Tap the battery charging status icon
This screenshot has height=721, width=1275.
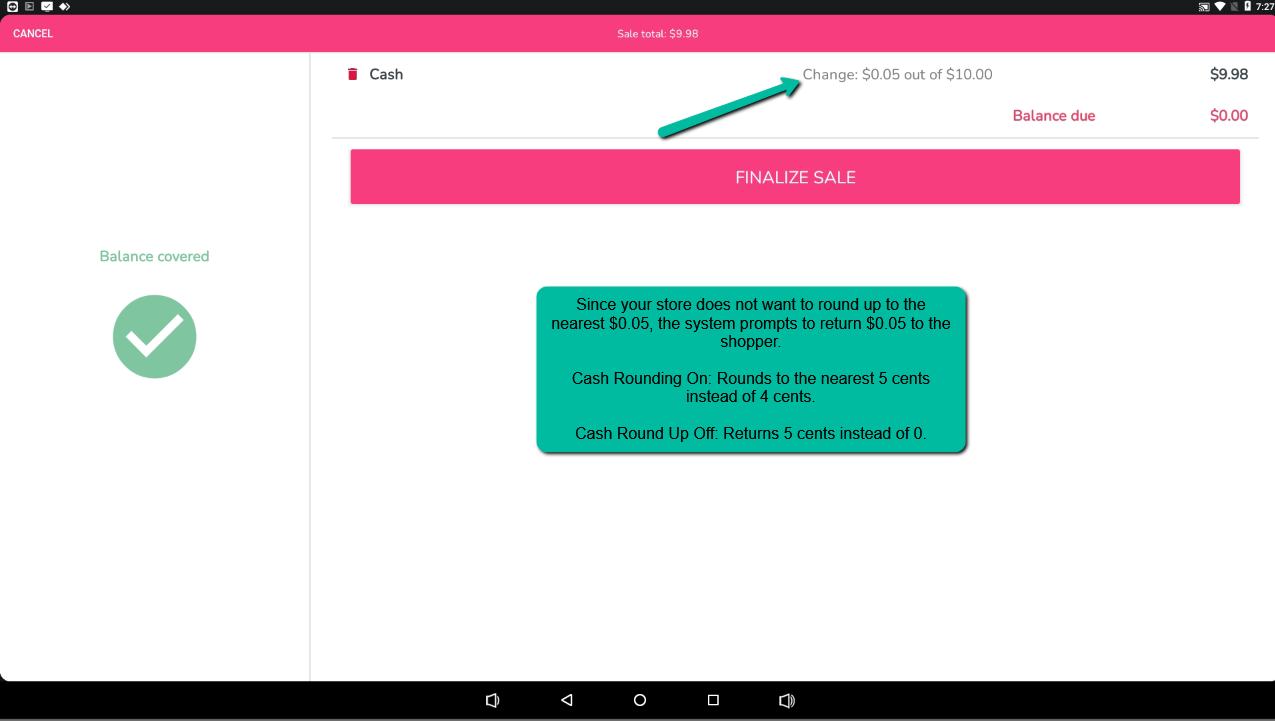[x=1247, y=7]
